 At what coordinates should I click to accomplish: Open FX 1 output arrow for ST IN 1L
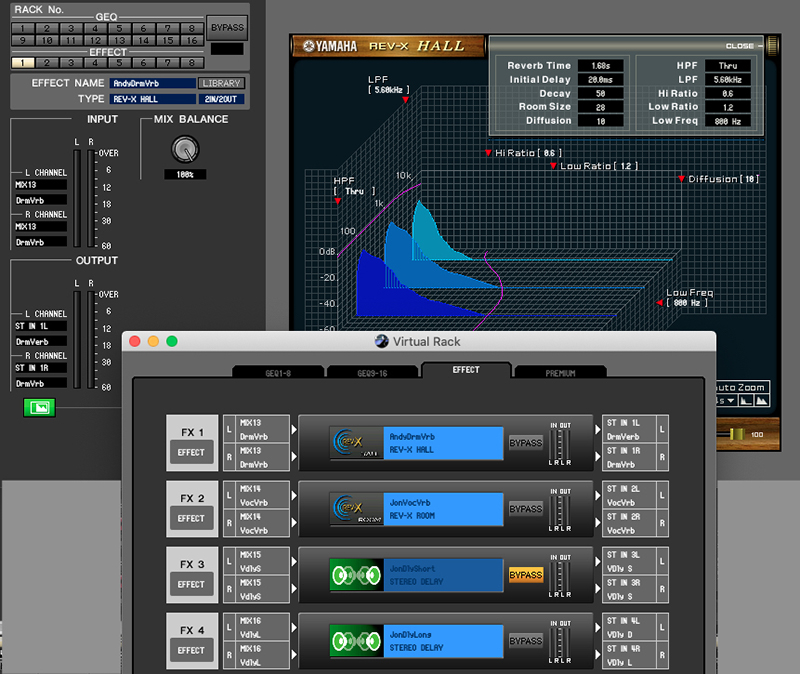click(x=597, y=430)
